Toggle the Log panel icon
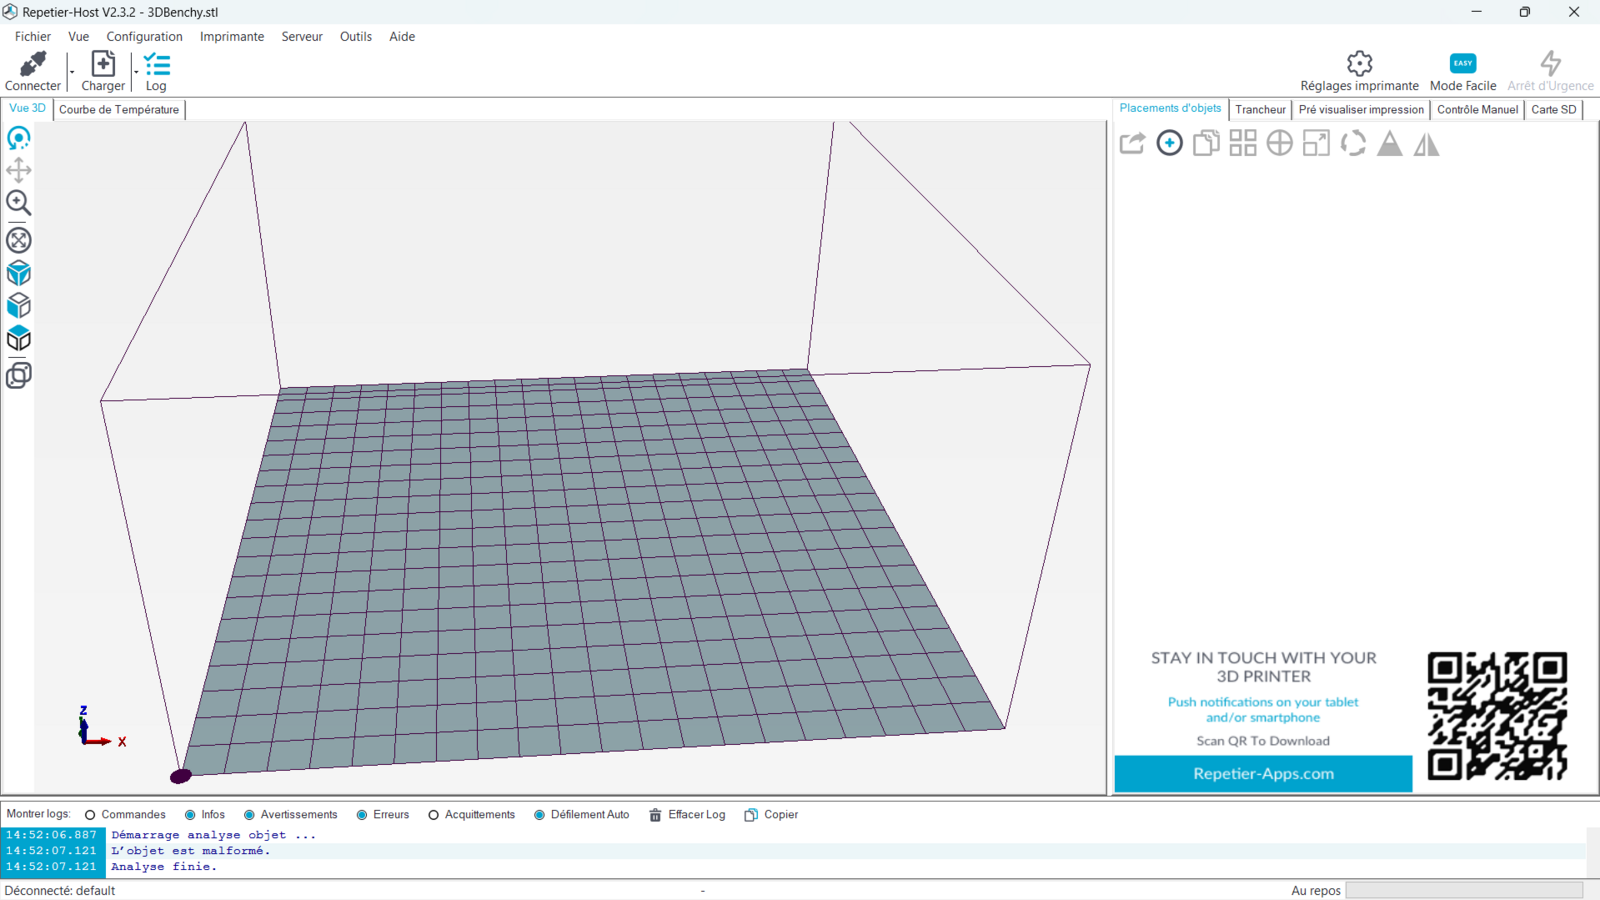This screenshot has width=1600, height=900. 157,65
